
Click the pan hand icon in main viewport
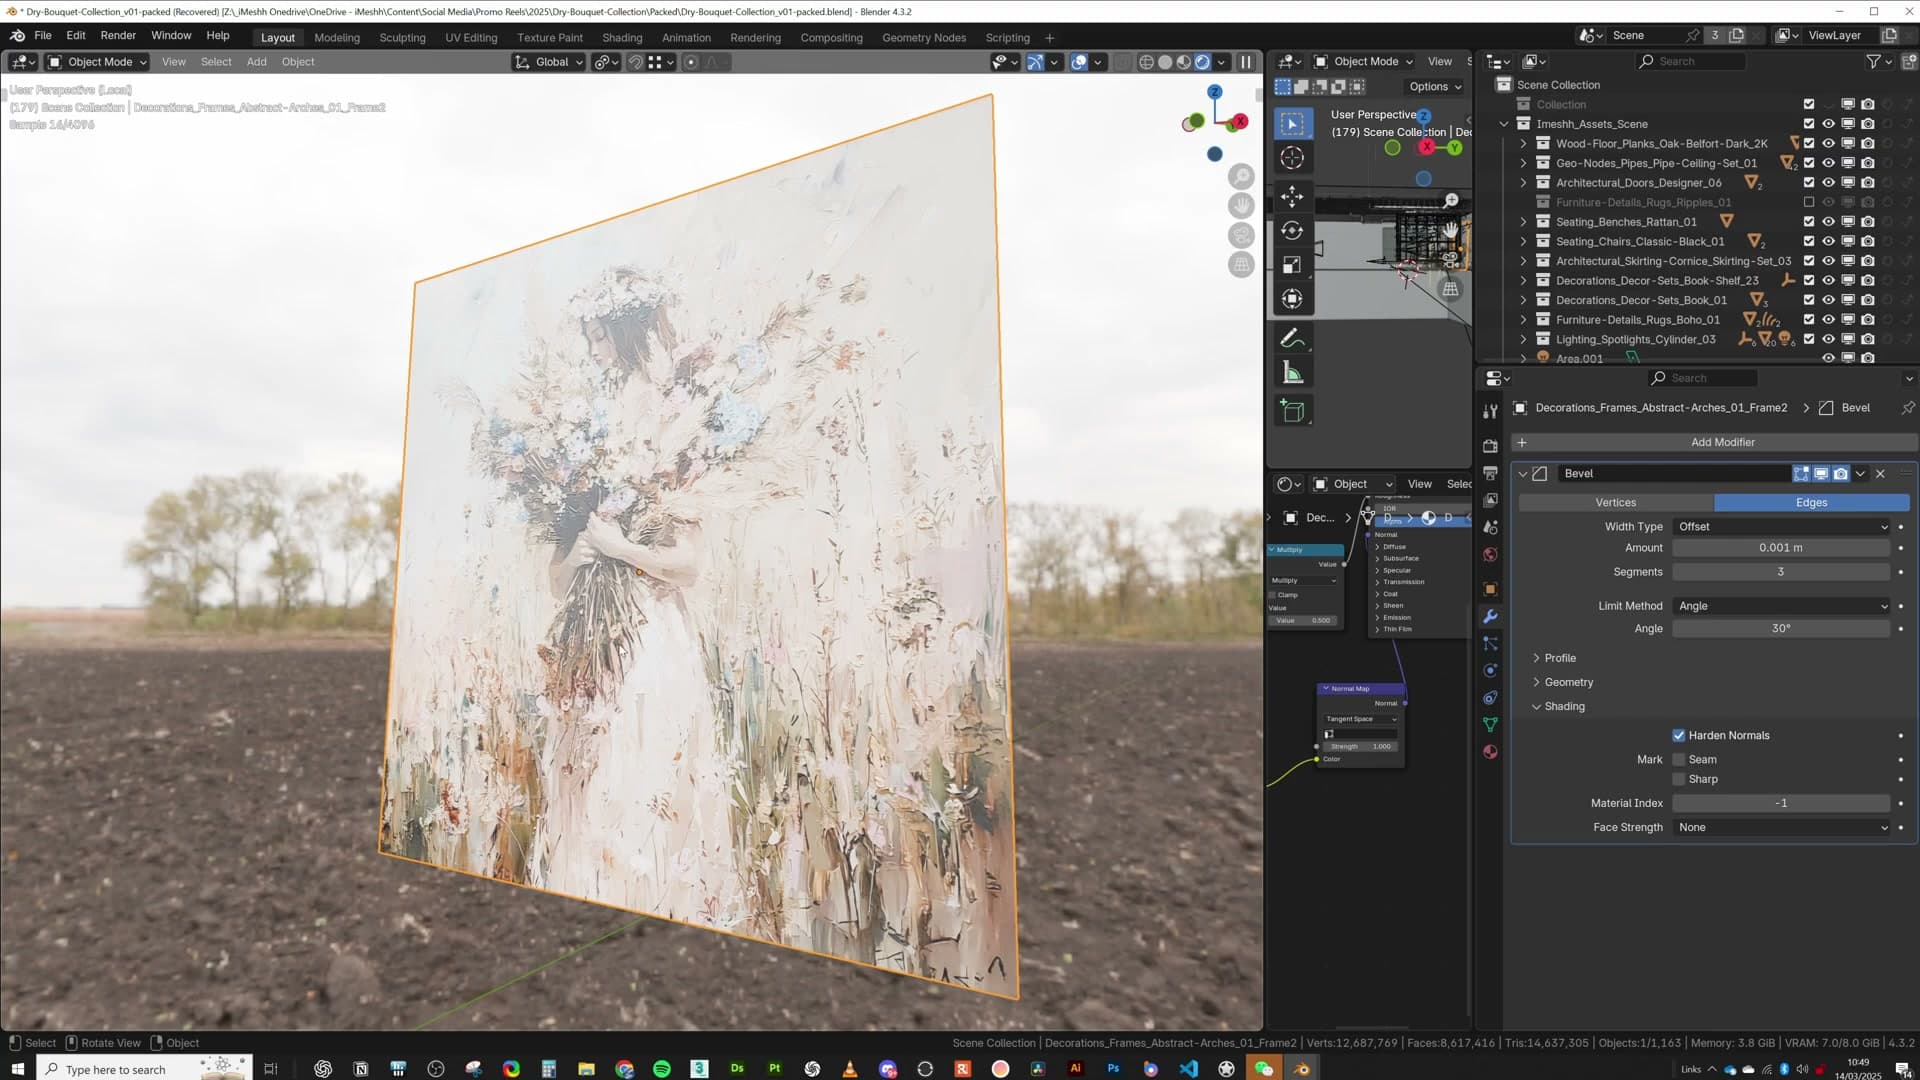tap(1241, 206)
